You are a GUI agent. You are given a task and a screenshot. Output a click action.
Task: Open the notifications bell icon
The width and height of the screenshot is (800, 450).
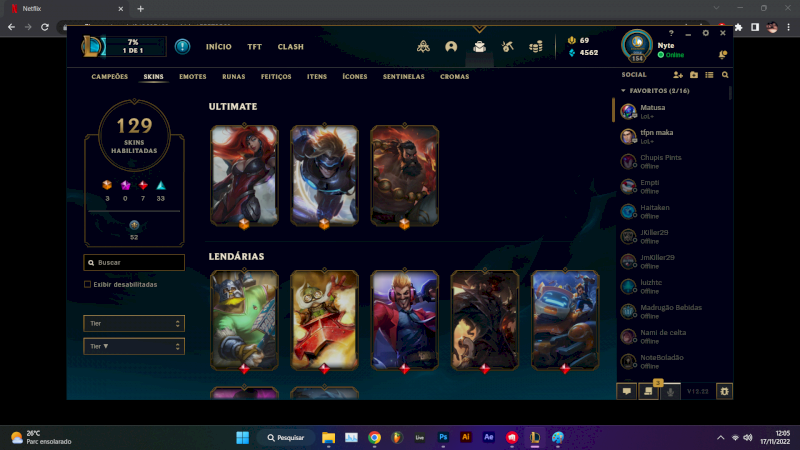[x=722, y=54]
